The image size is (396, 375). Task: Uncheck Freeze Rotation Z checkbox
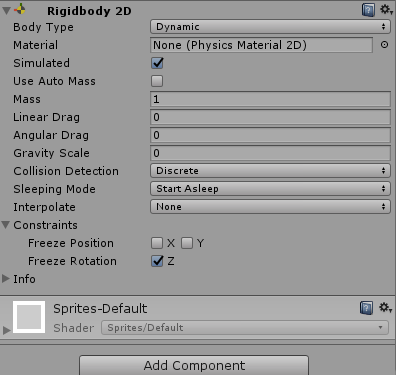pyautogui.click(x=157, y=261)
